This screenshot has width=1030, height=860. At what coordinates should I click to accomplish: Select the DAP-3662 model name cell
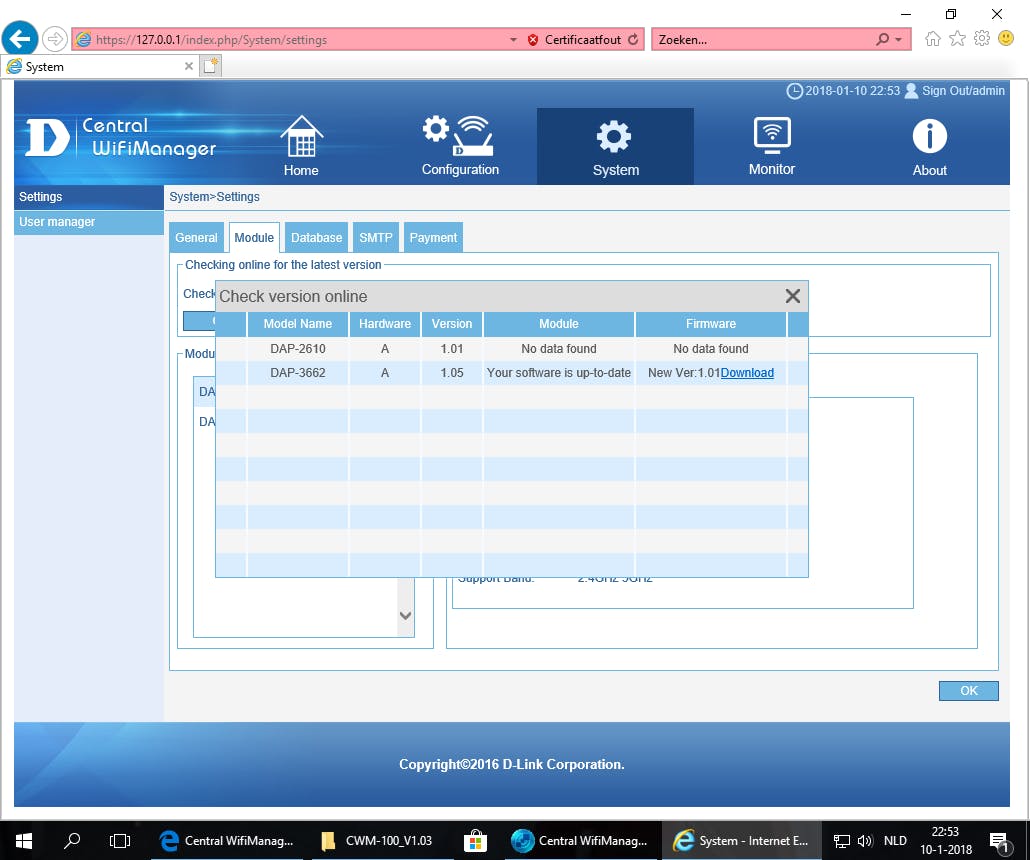[298, 373]
